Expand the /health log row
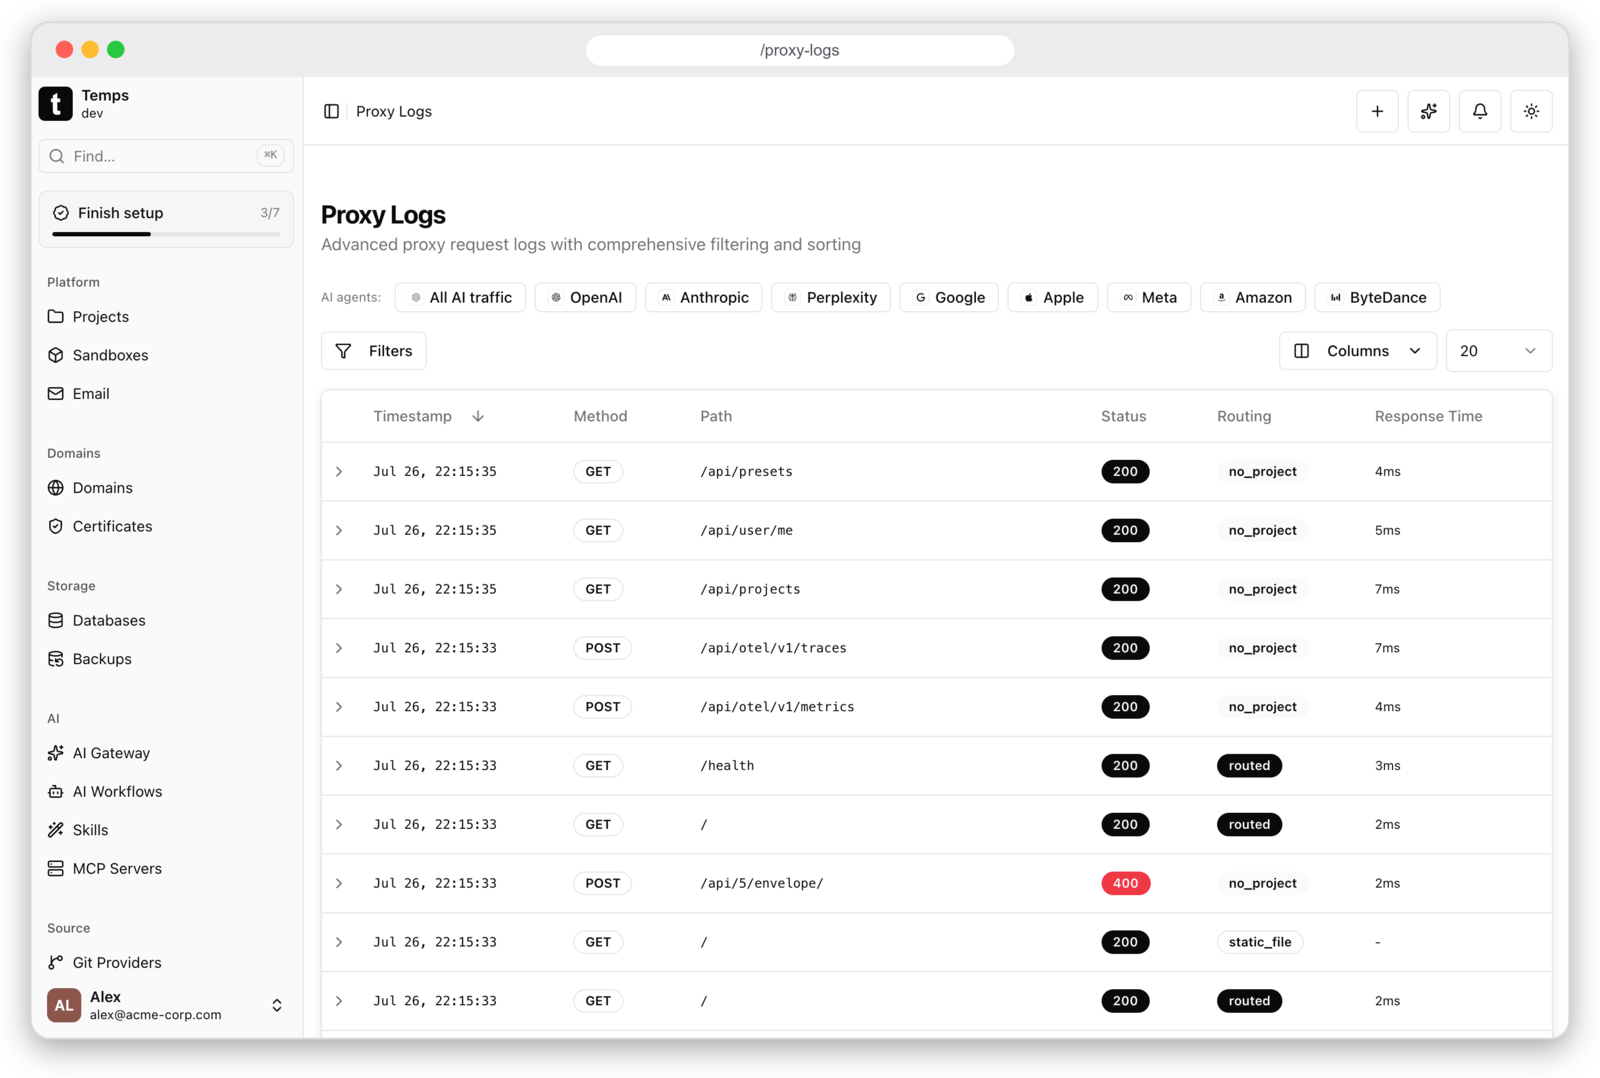This screenshot has height=1078, width=1600. point(339,765)
